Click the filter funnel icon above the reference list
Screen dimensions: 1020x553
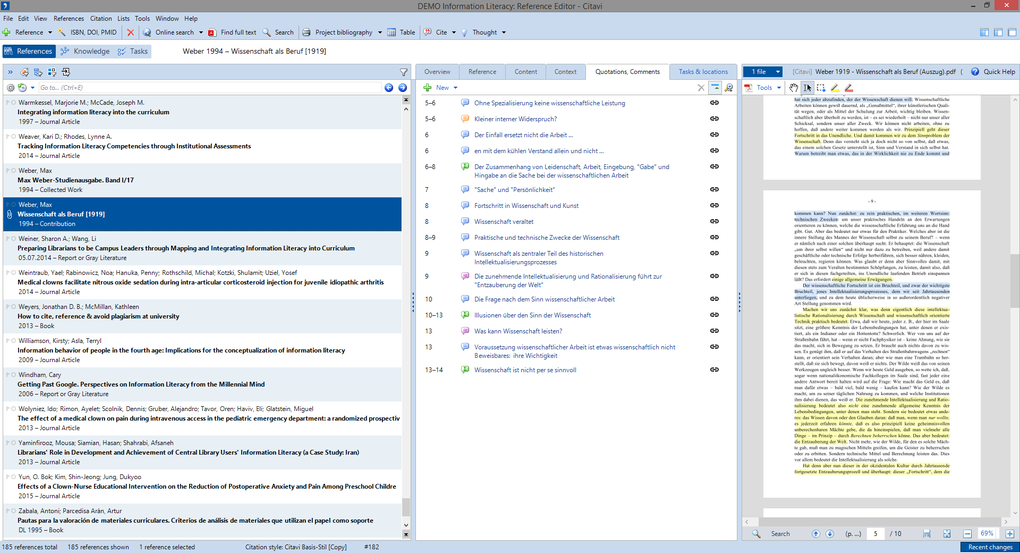403,72
